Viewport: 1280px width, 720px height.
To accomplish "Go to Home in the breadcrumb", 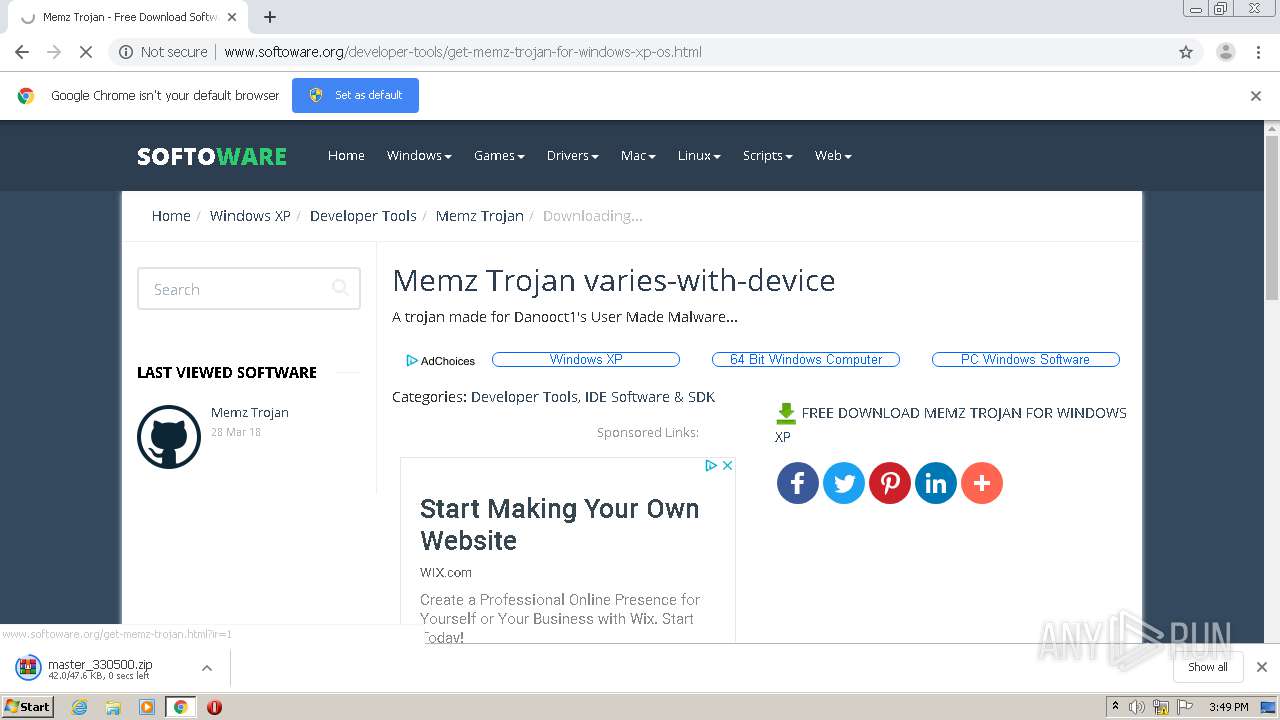I will (171, 215).
